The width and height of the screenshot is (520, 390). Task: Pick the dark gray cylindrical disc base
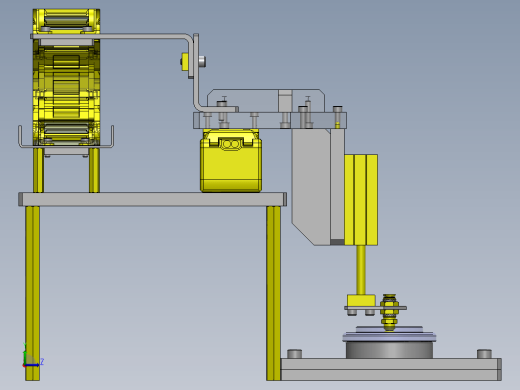pos(389,349)
